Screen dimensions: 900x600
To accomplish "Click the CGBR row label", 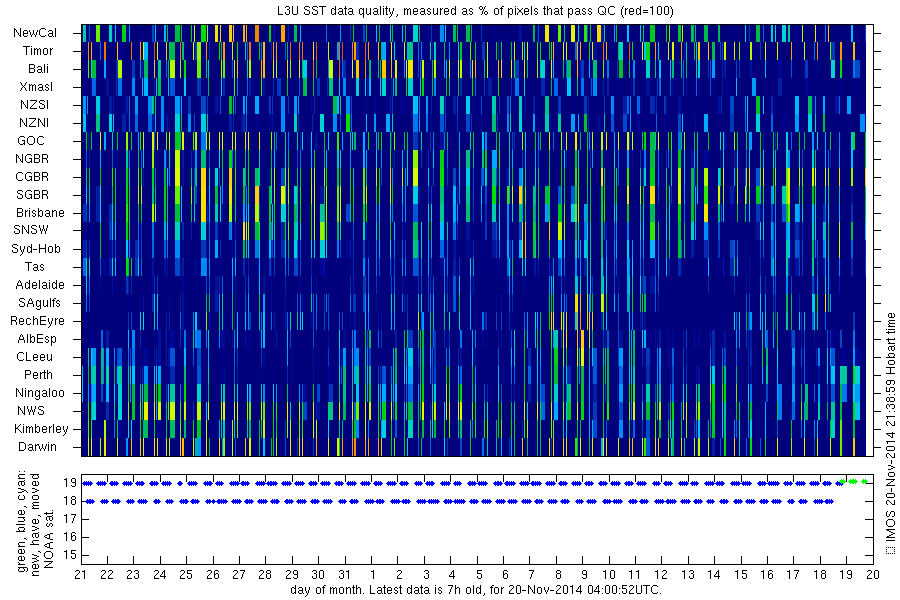I will click(x=33, y=177).
